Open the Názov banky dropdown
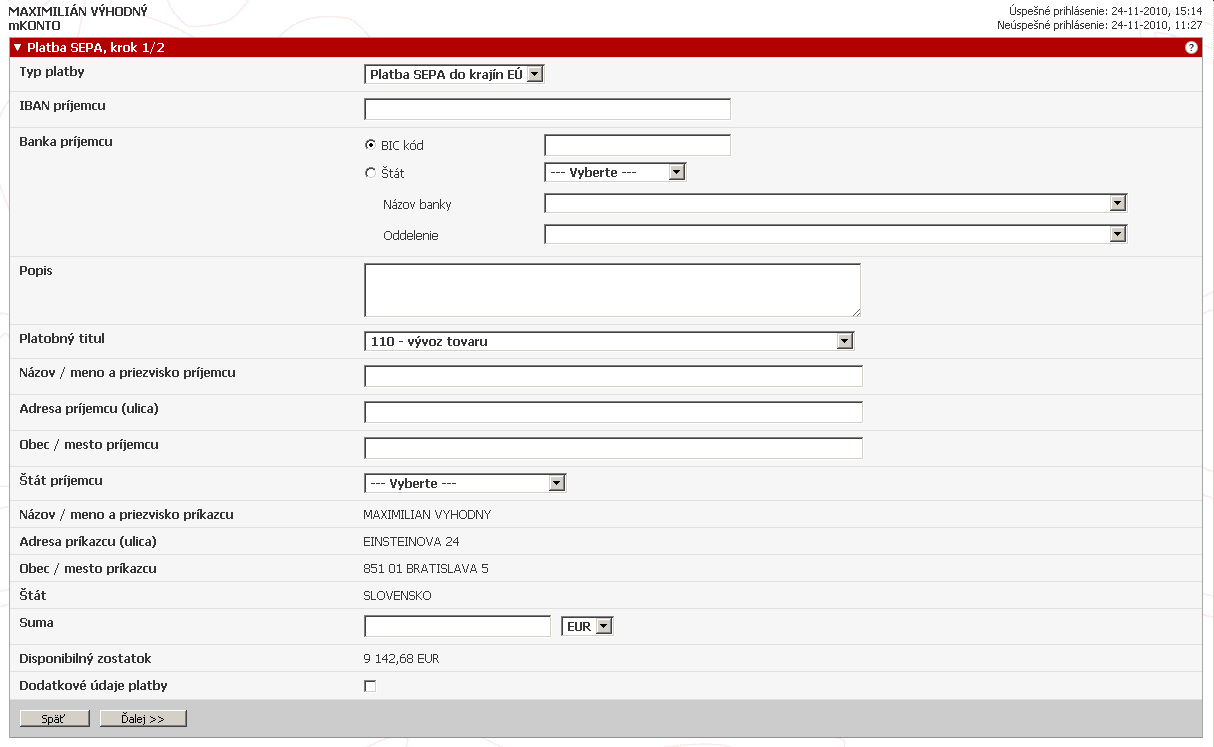 pyautogui.click(x=836, y=204)
